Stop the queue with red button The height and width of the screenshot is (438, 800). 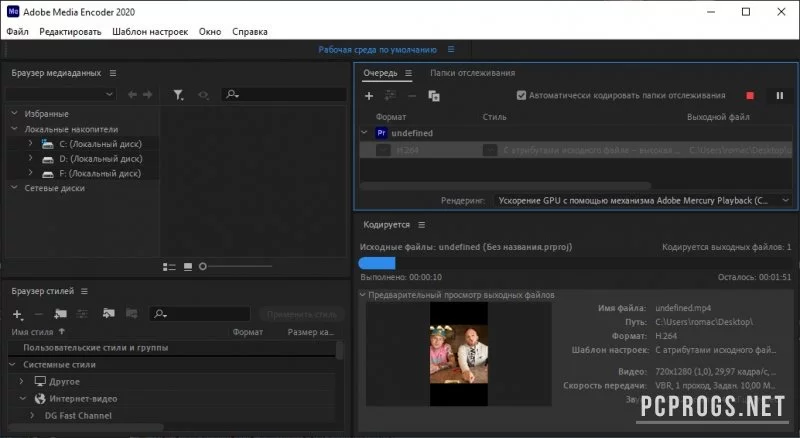(x=750, y=95)
